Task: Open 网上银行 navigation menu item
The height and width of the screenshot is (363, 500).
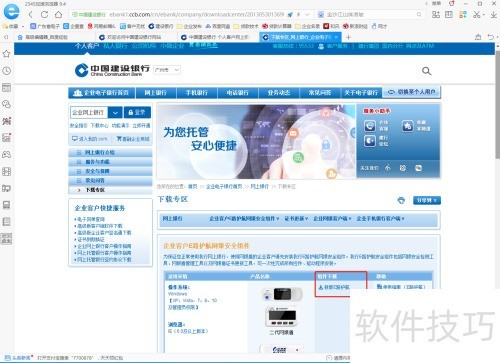Action: coord(156,93)
